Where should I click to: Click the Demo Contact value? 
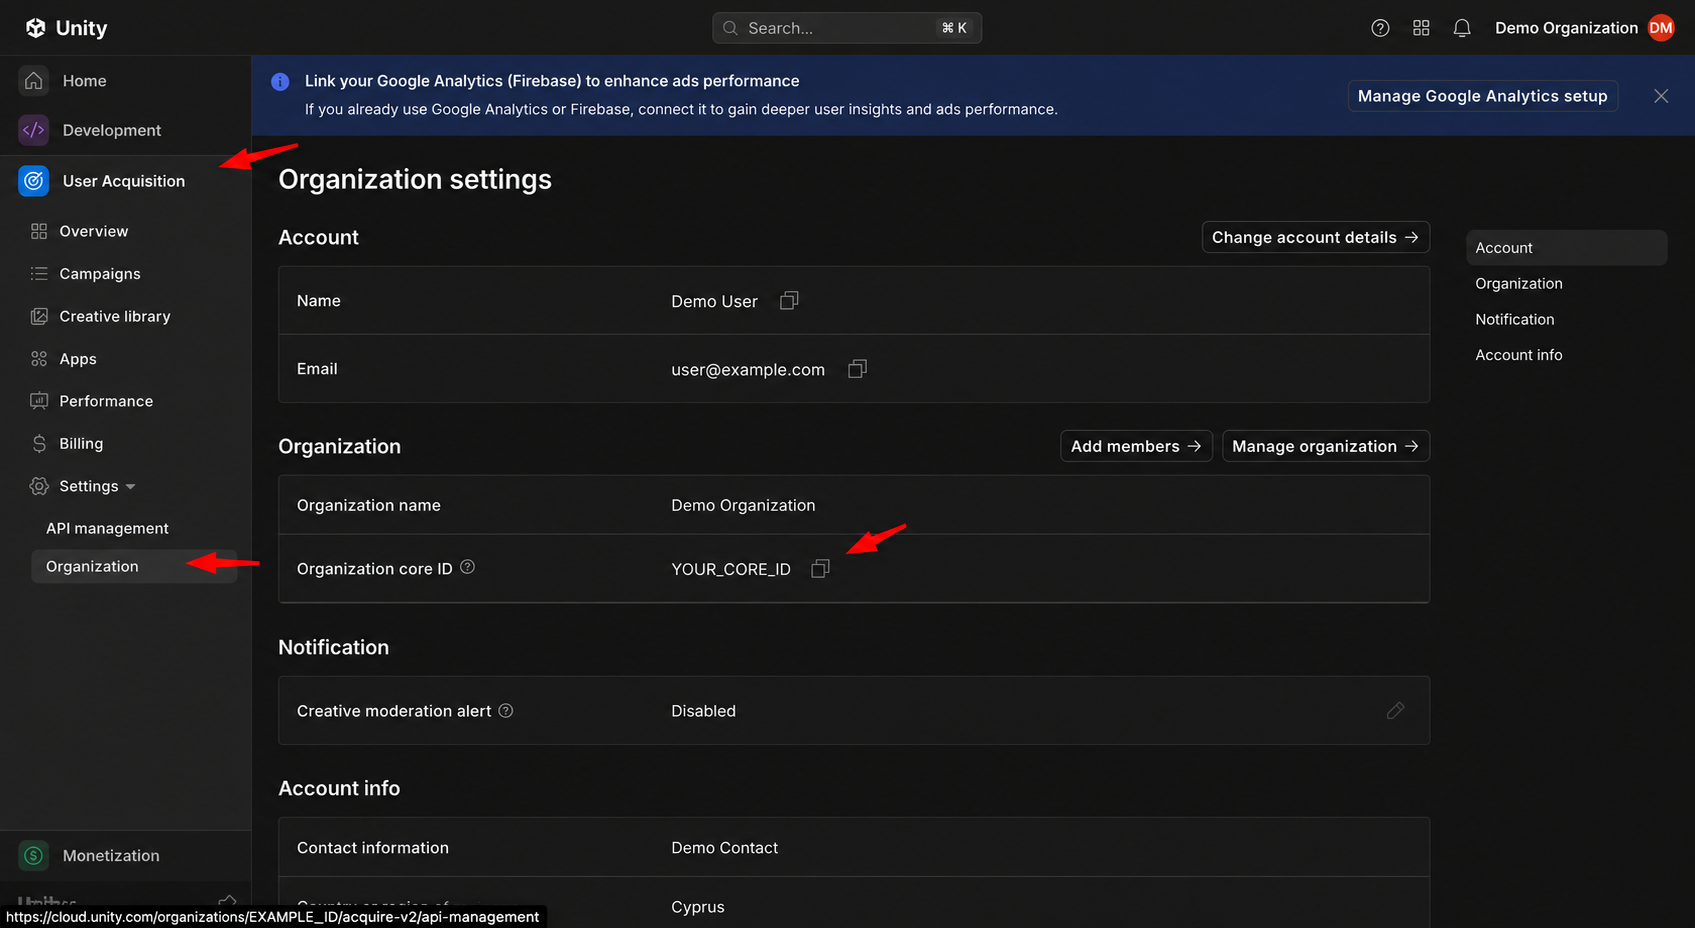[724, 848]
